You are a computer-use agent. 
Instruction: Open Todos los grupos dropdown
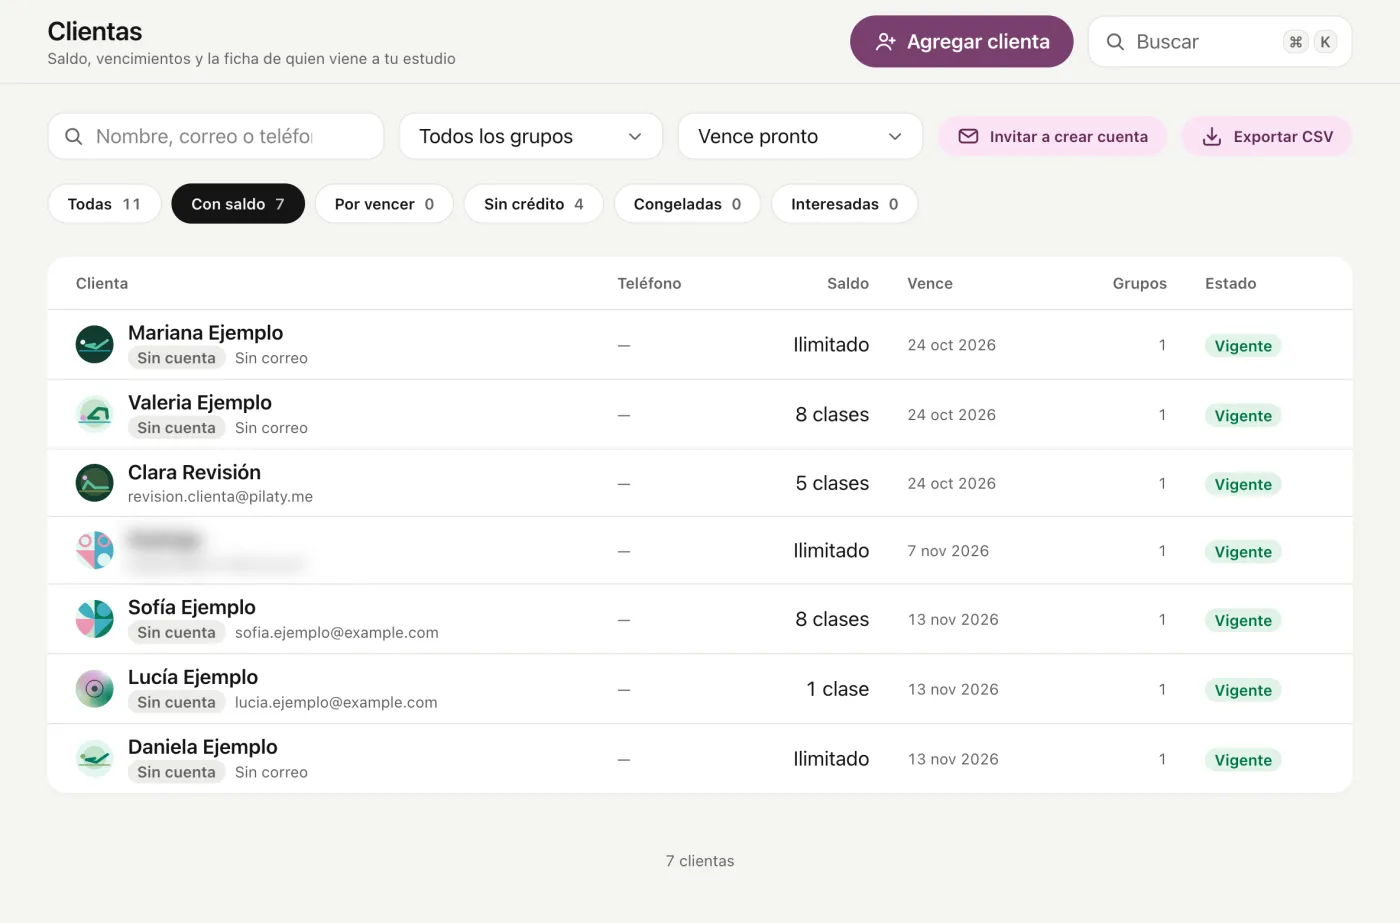(531, 136)
